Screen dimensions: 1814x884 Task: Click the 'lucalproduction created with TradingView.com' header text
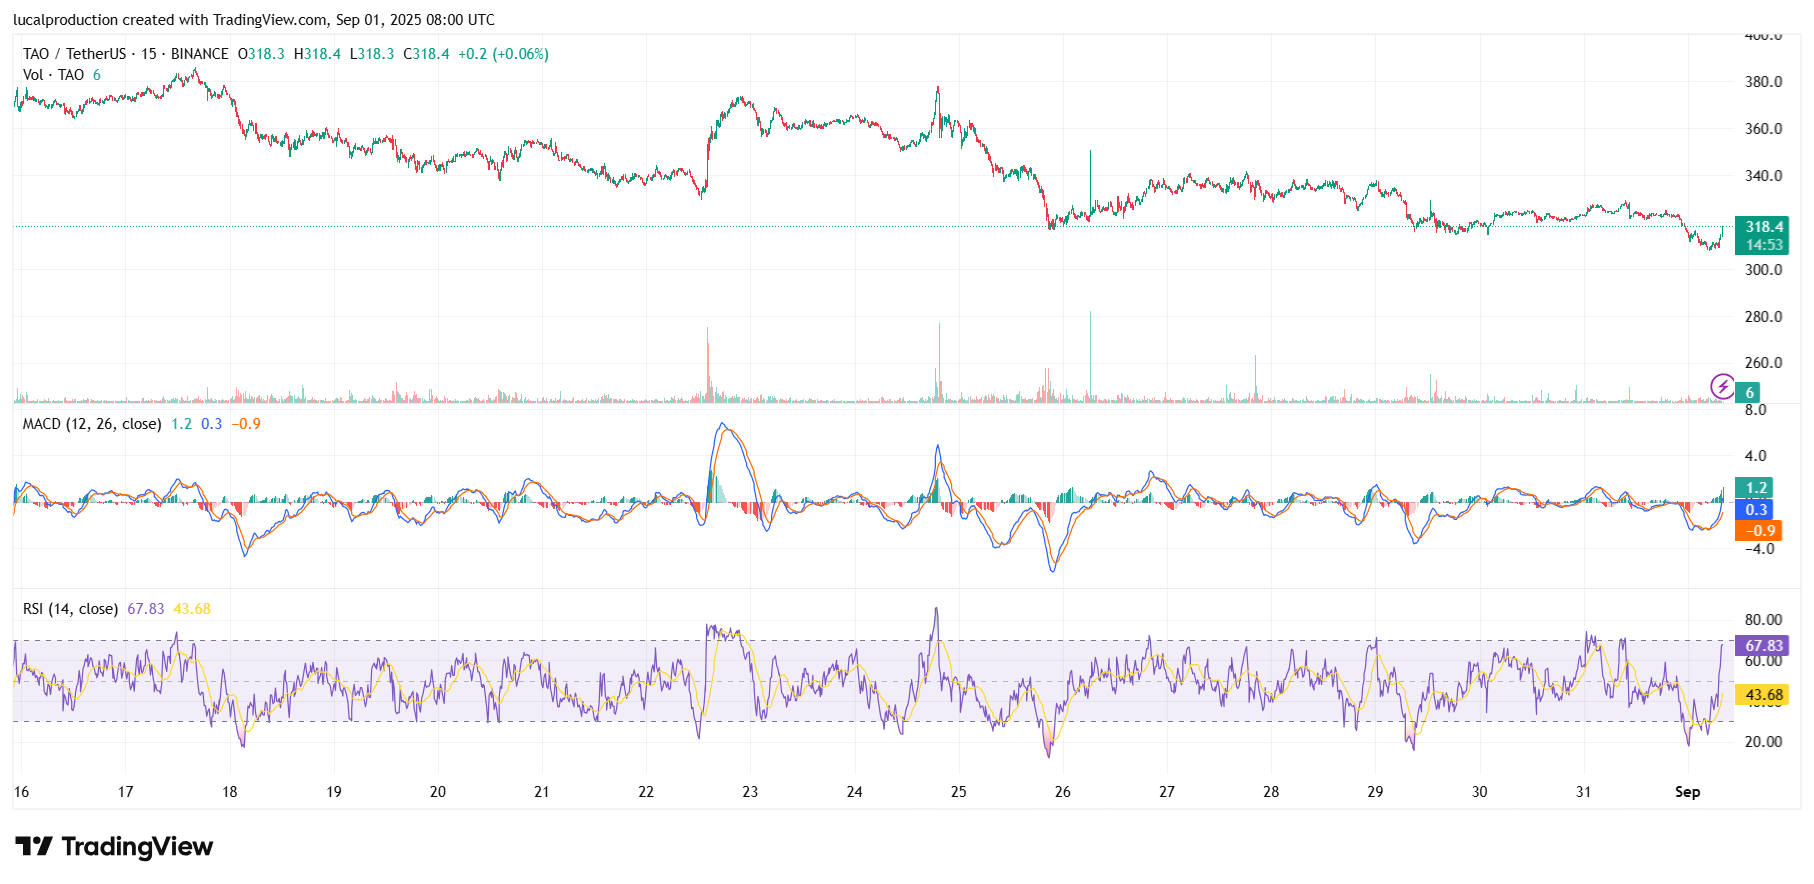pos(170,20)
